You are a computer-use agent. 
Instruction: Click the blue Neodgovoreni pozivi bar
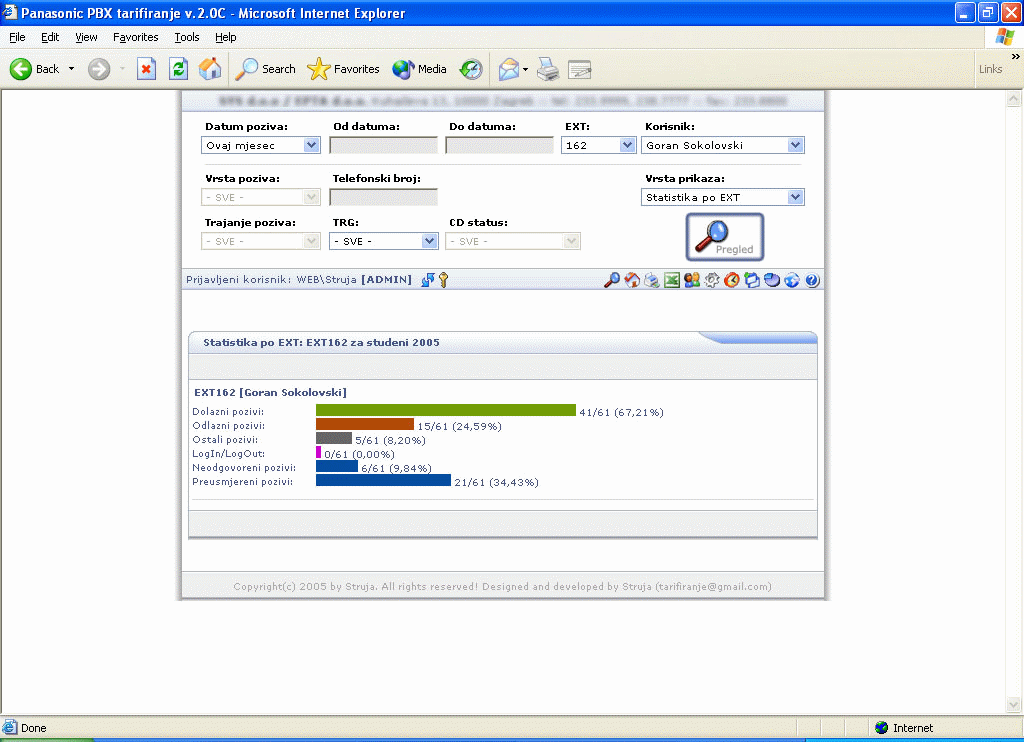(x=337, y=466)
